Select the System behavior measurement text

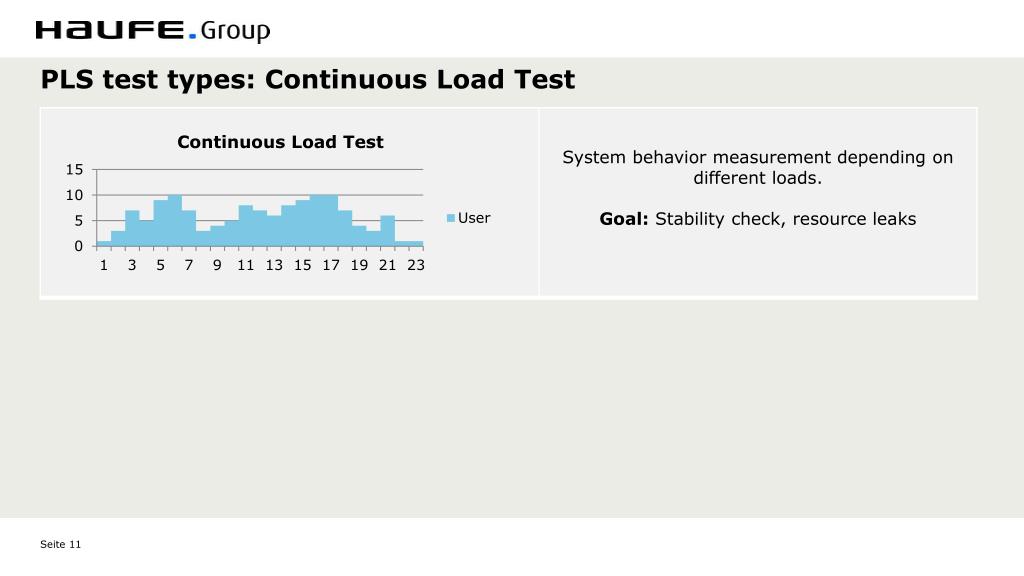point(758,167)
